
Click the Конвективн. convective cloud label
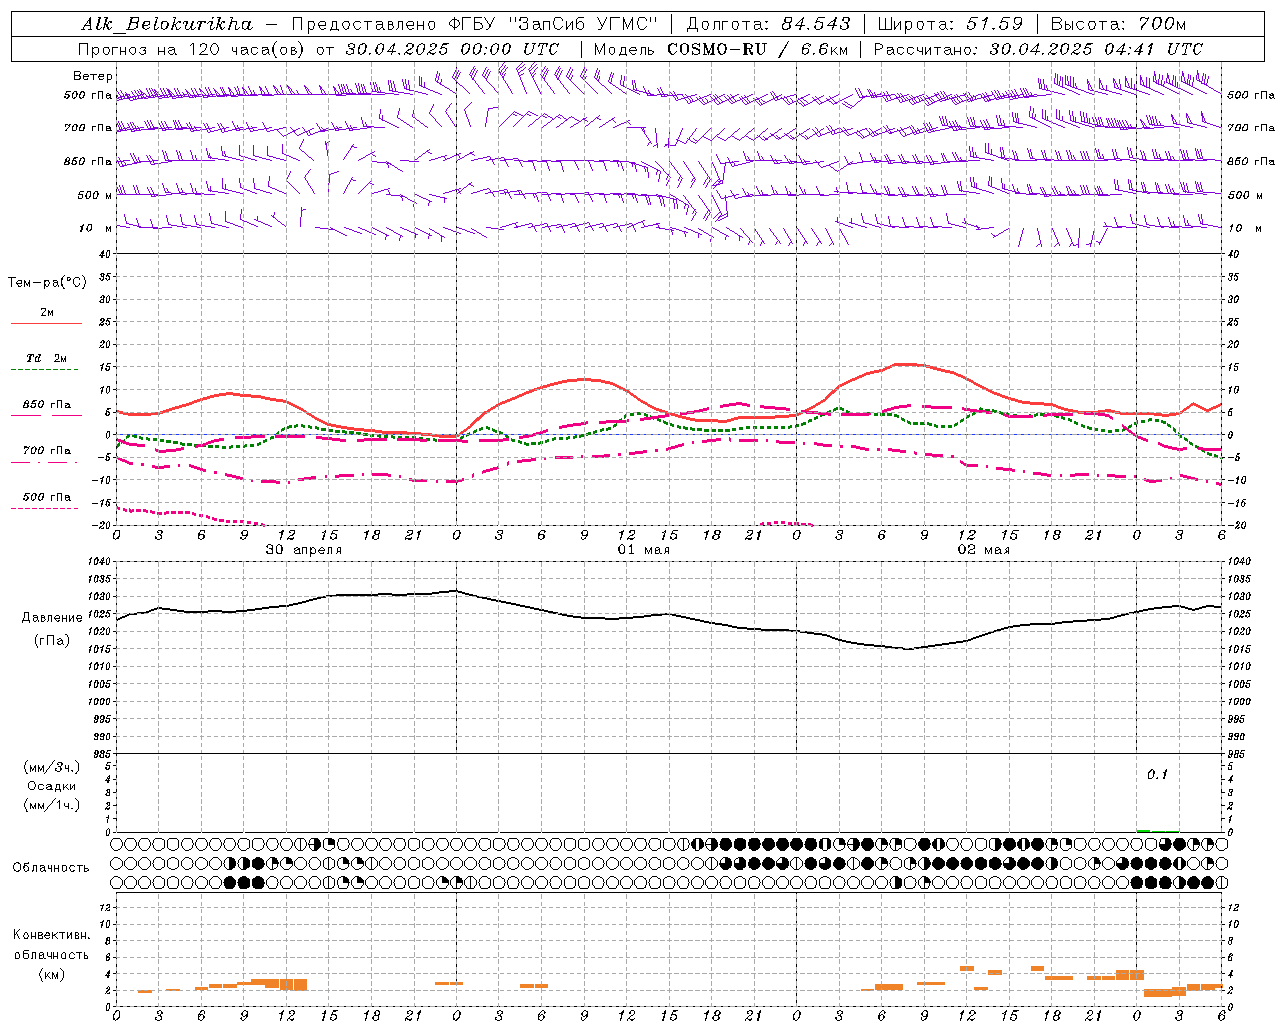(x=51, y=935)
